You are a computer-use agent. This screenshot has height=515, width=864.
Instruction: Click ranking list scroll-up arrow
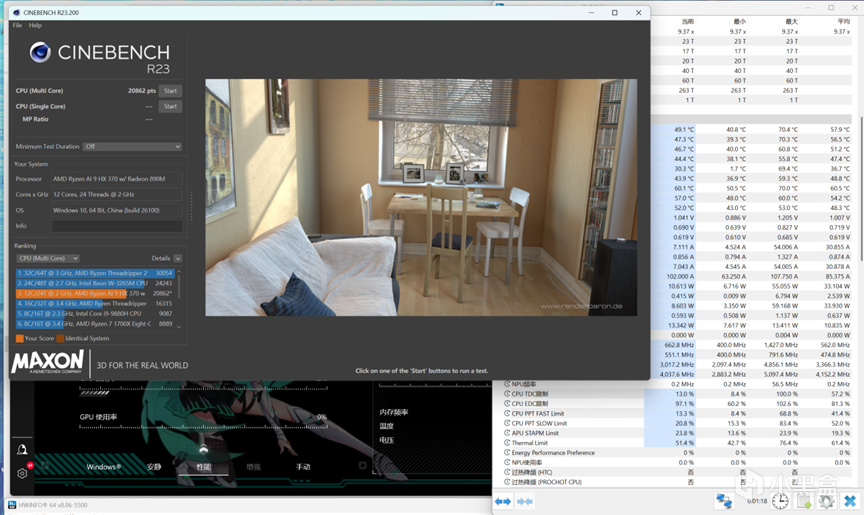pyautogui.click(x=179, y=272)
